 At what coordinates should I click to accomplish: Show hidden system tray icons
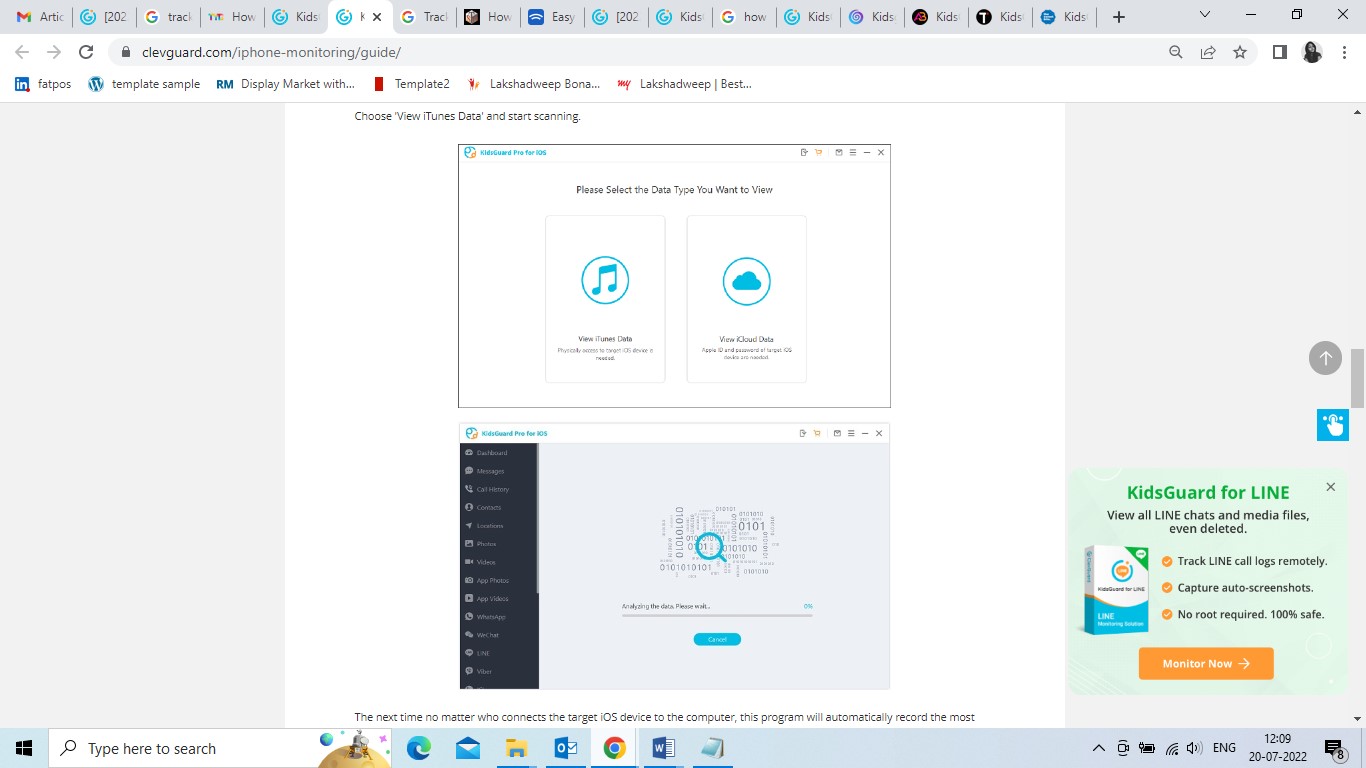click(x=1098, y=748)
